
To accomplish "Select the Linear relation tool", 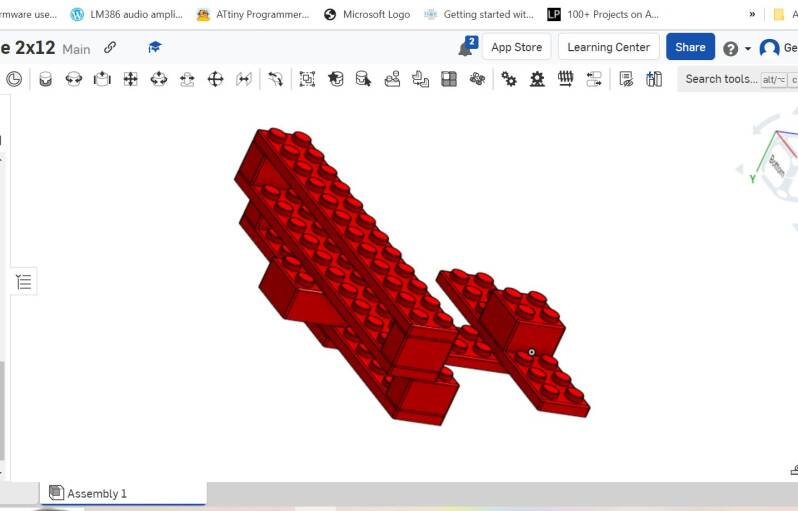I will tap(594, 79).
